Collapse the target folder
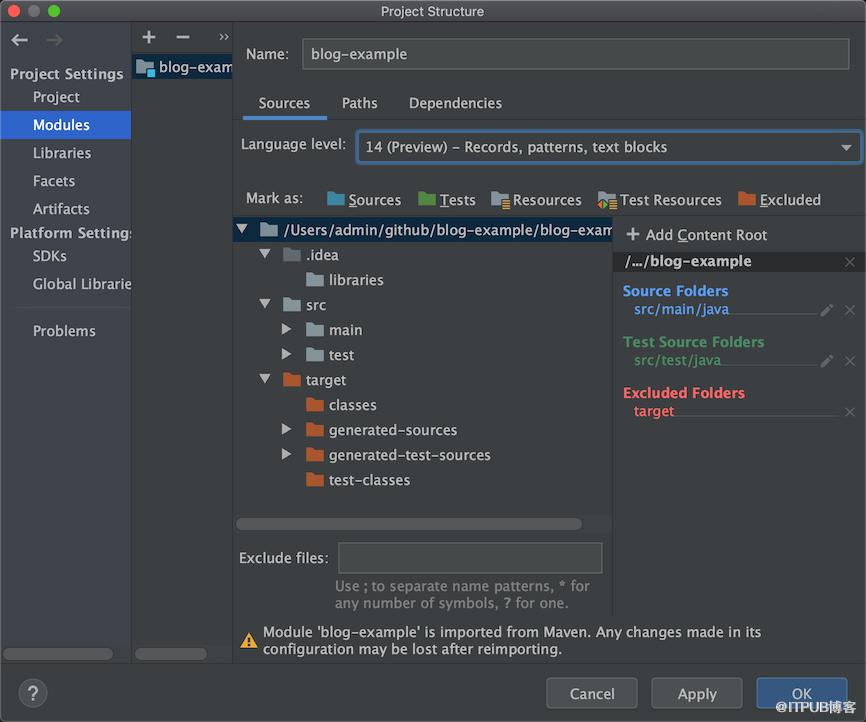The image size is (866, 722). point(265,378)
